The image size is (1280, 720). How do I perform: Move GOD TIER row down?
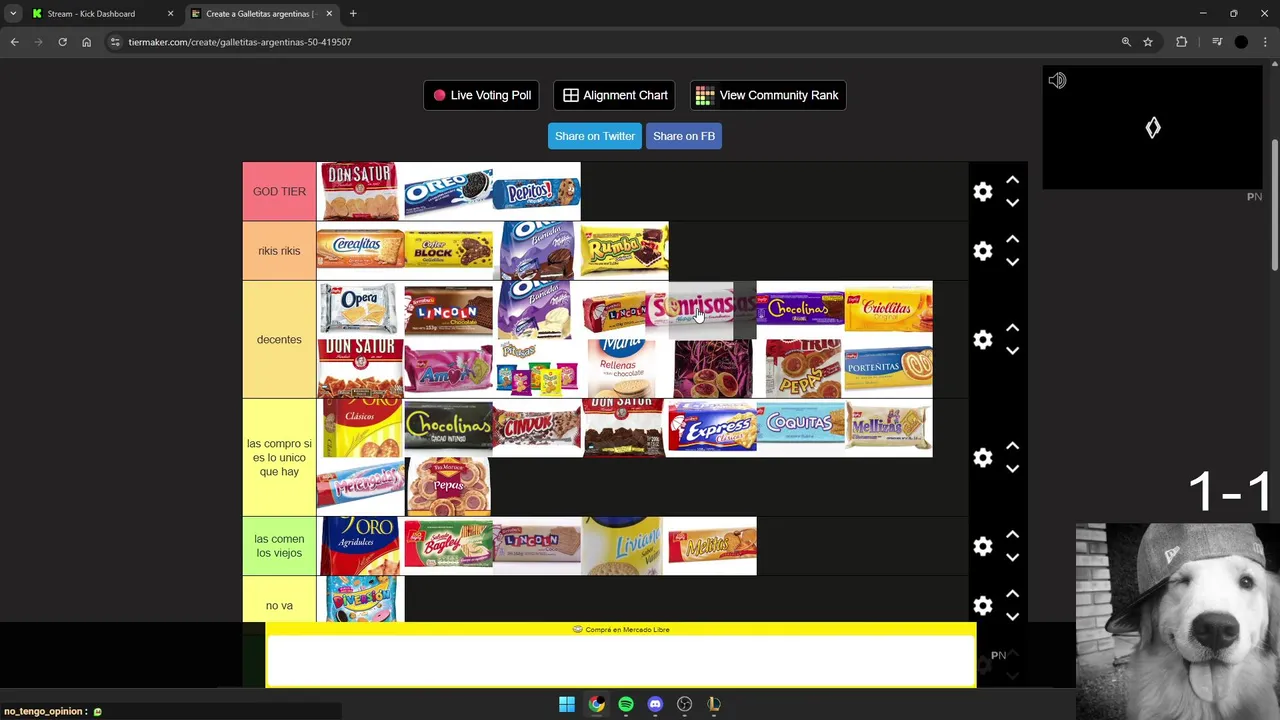1012,203
